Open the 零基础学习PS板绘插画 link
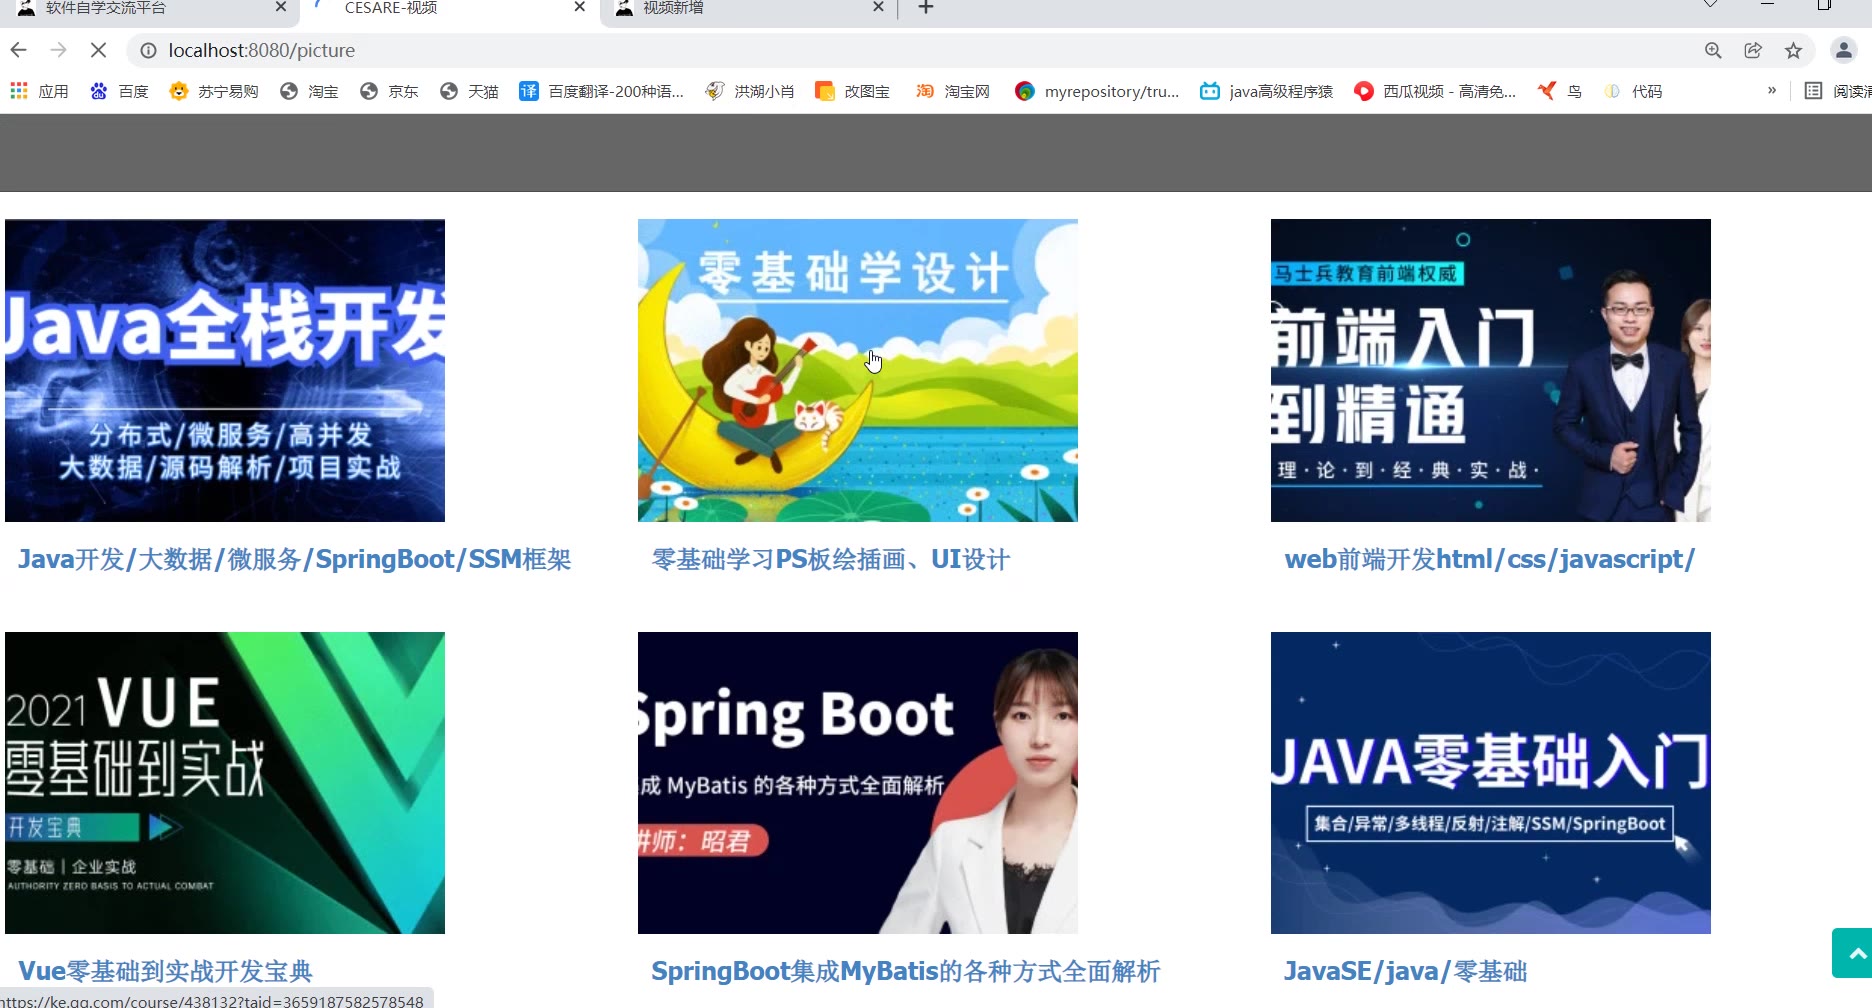 [x=831, y=559]
